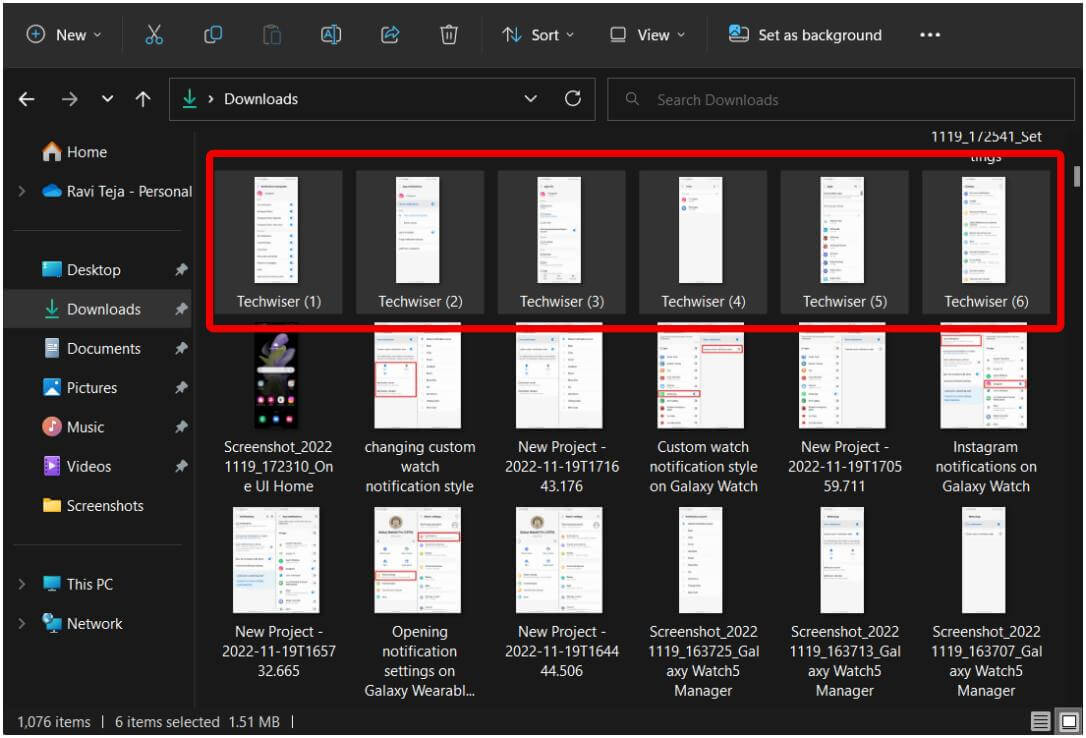1086x738 pixels.
Task: Select Techwiser (1) file
Action: tap(278, 242)
